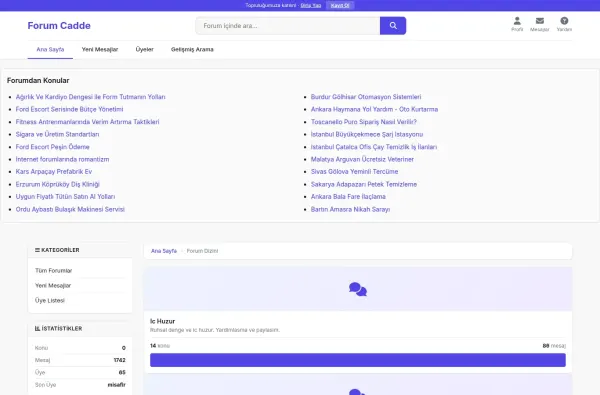Click the purple bar under Ic Huzur
The image size is (600, 395).
tap(358, 360)
